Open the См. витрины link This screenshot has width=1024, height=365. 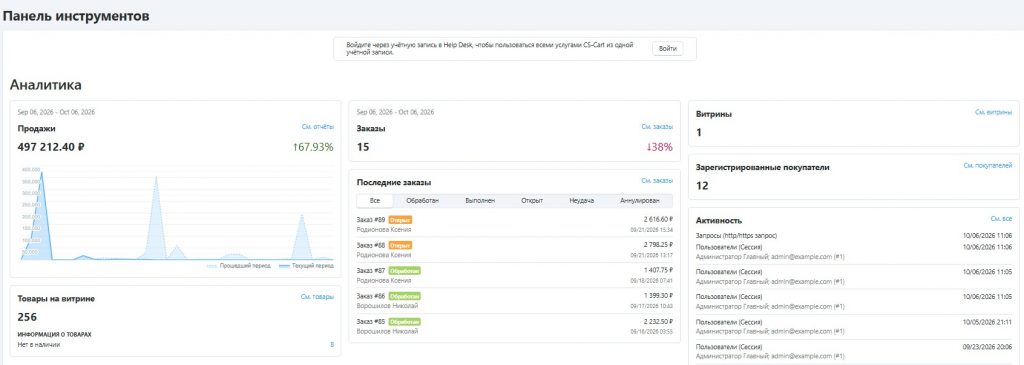point(994,112)
